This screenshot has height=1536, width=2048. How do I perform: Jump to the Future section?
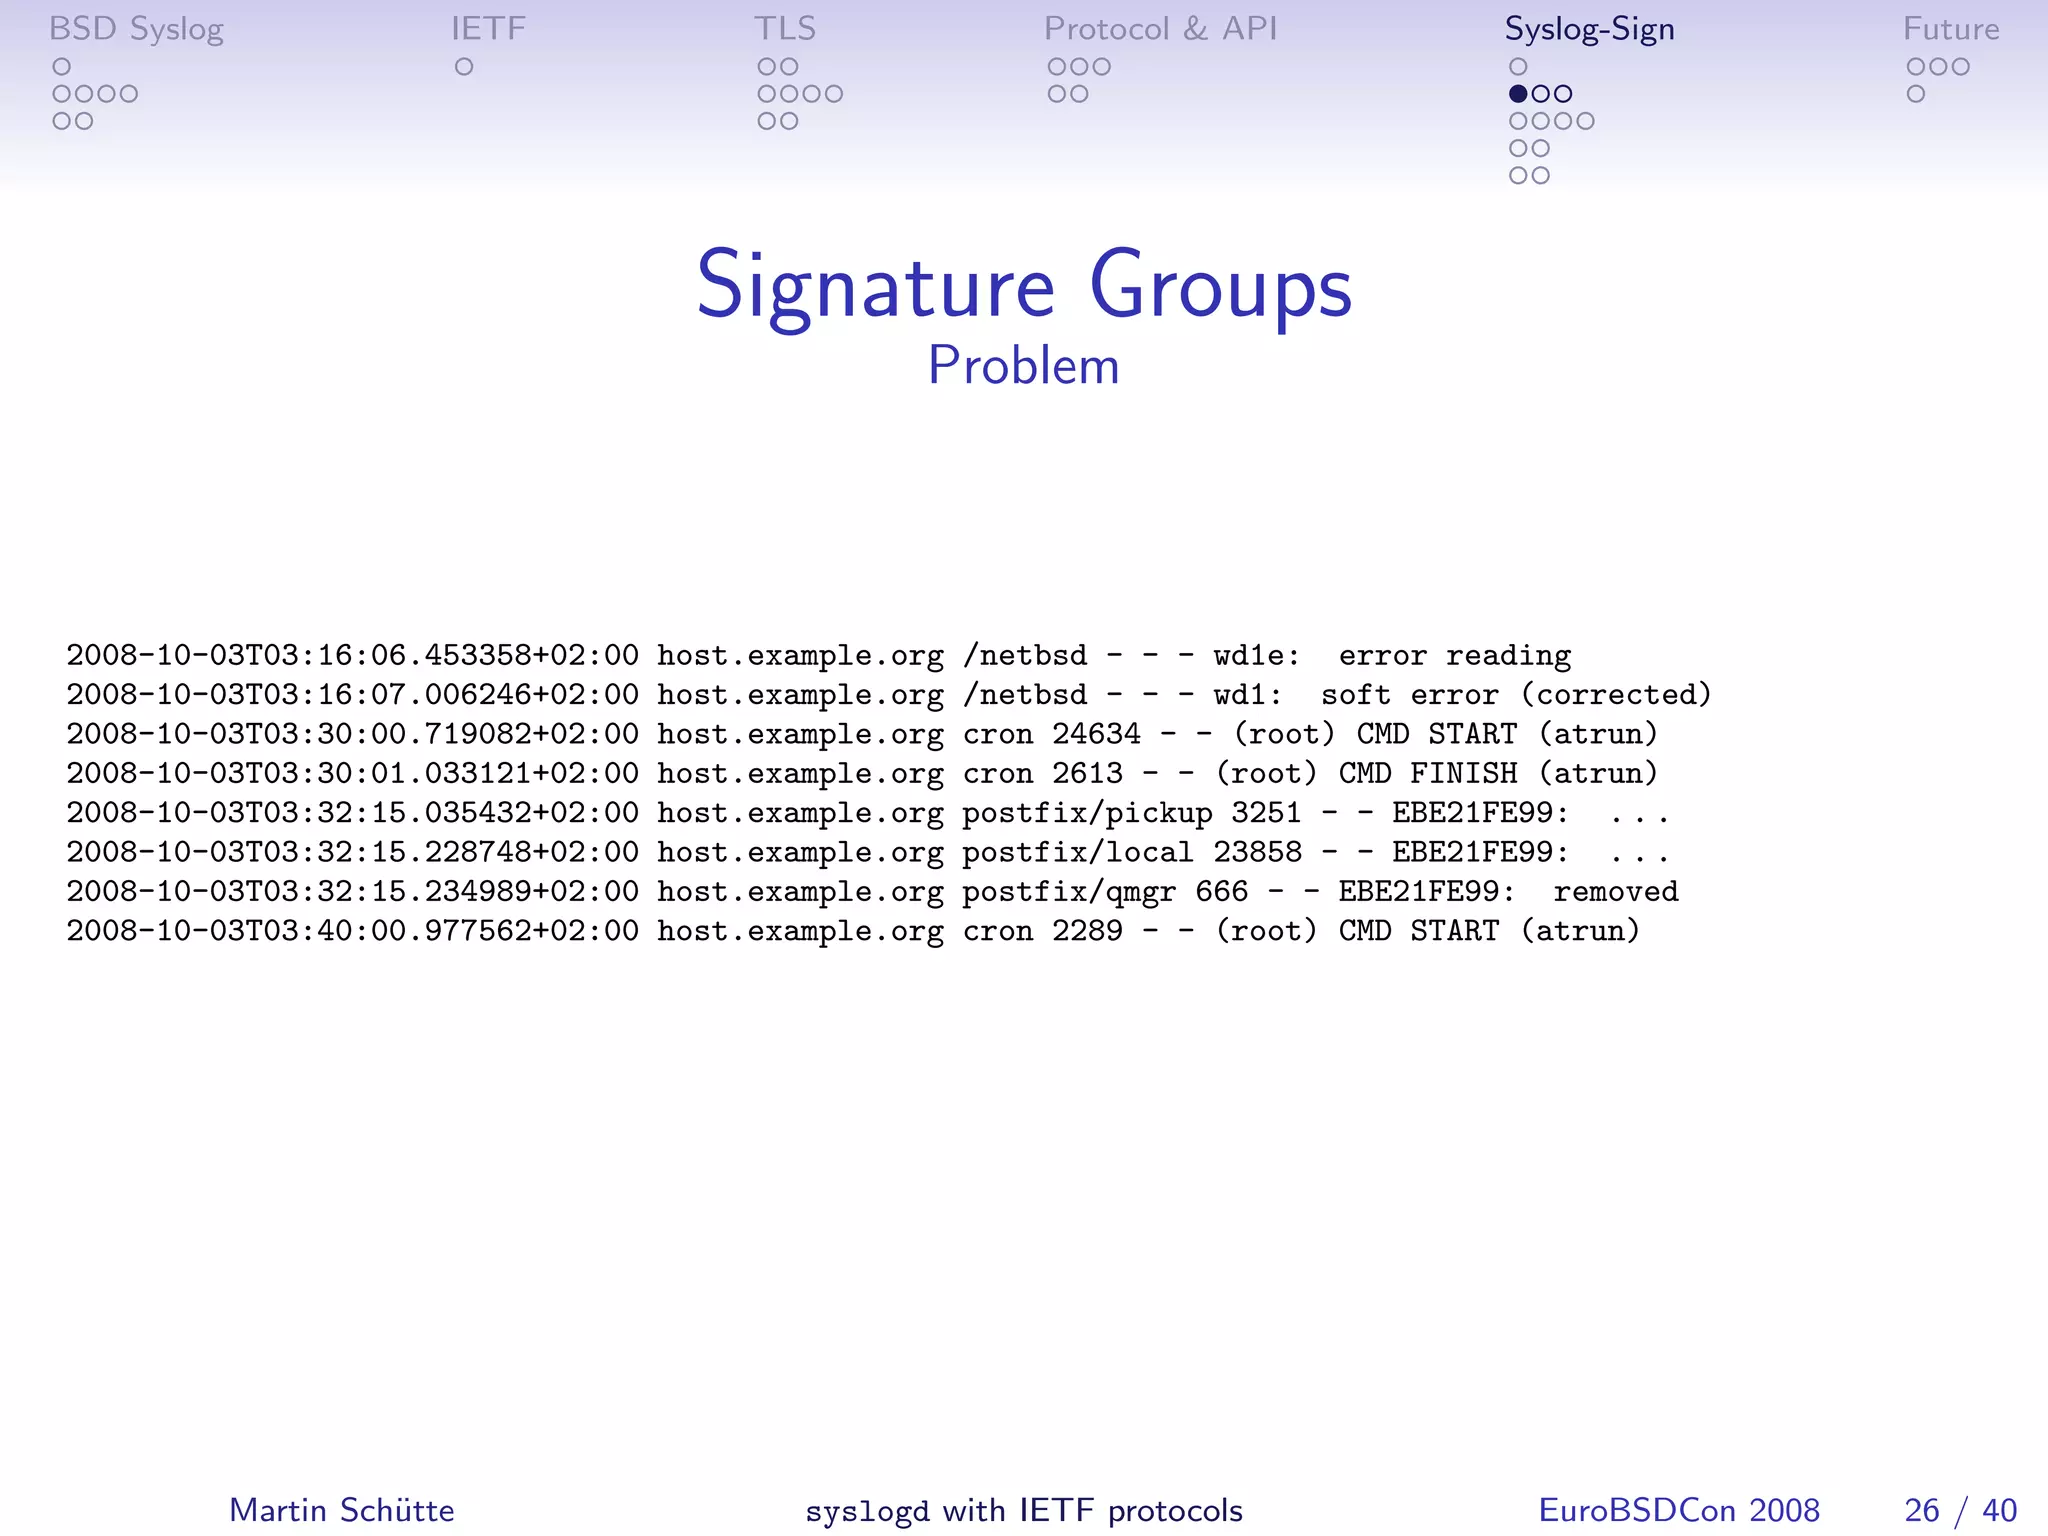[1951, 28]
